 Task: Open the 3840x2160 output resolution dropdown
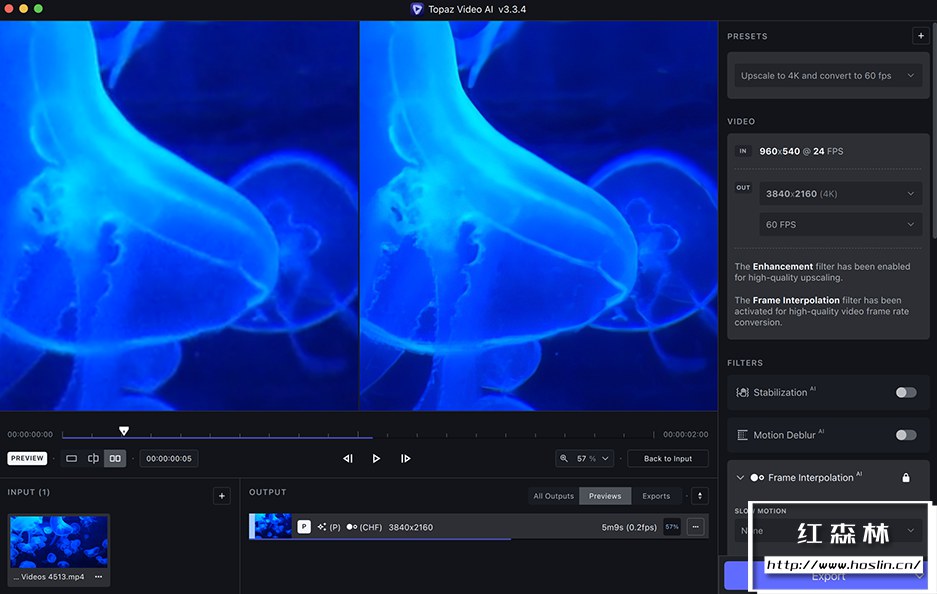pos(840,193)
